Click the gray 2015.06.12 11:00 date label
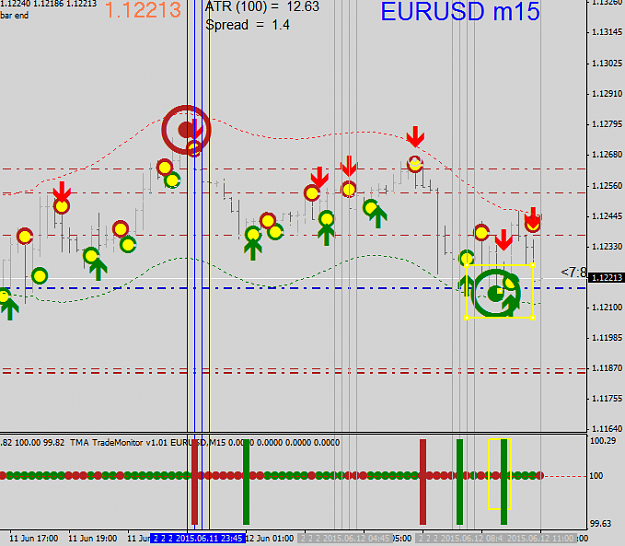This screenshot has width=625, height=546. tap(541, 538)
